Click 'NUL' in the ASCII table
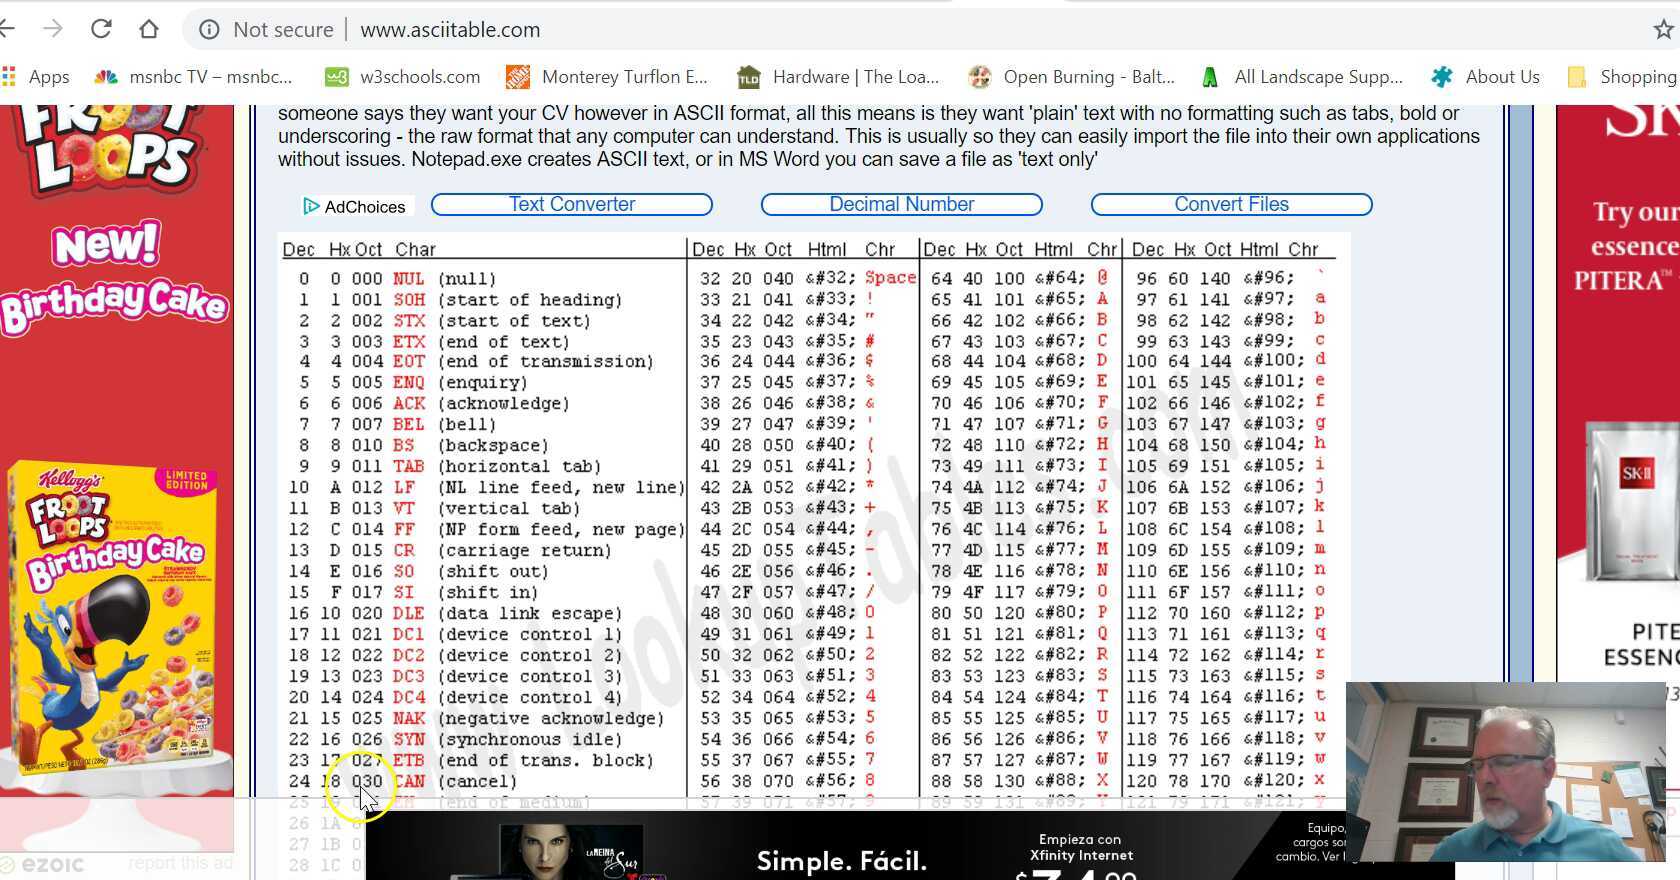The height and width of the screenshot is (880, 1680). tap(409, 279)
